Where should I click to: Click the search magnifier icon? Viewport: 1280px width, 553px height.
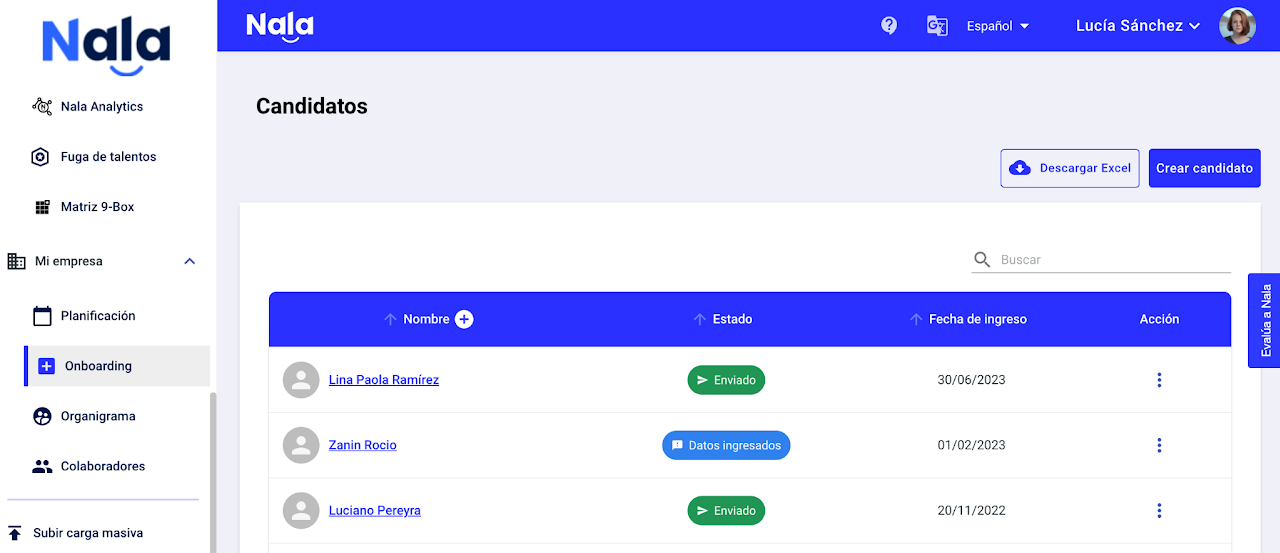[982, 260]
